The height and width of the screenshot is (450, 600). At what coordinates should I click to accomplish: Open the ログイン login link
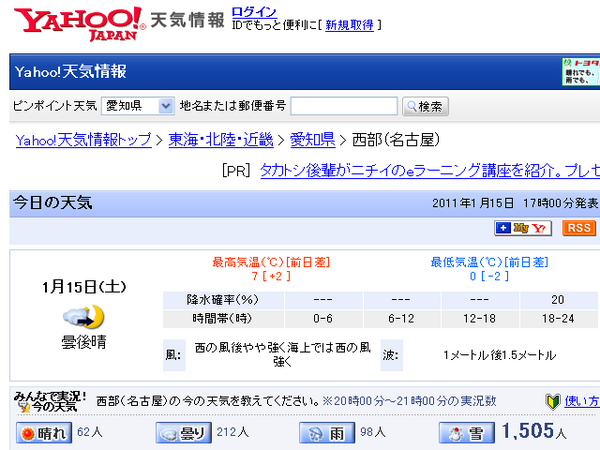point(248,11)
